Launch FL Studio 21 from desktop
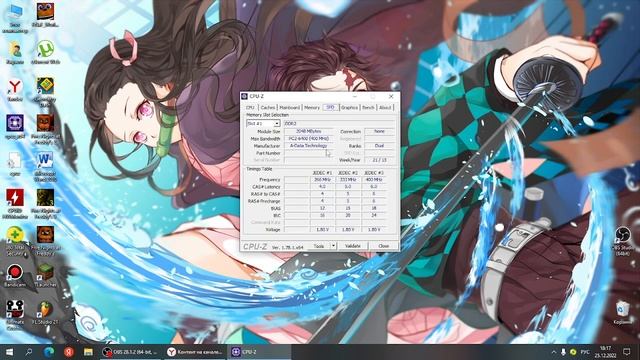Viewport: 640px width, 360px height. click(x=45, y=312)
